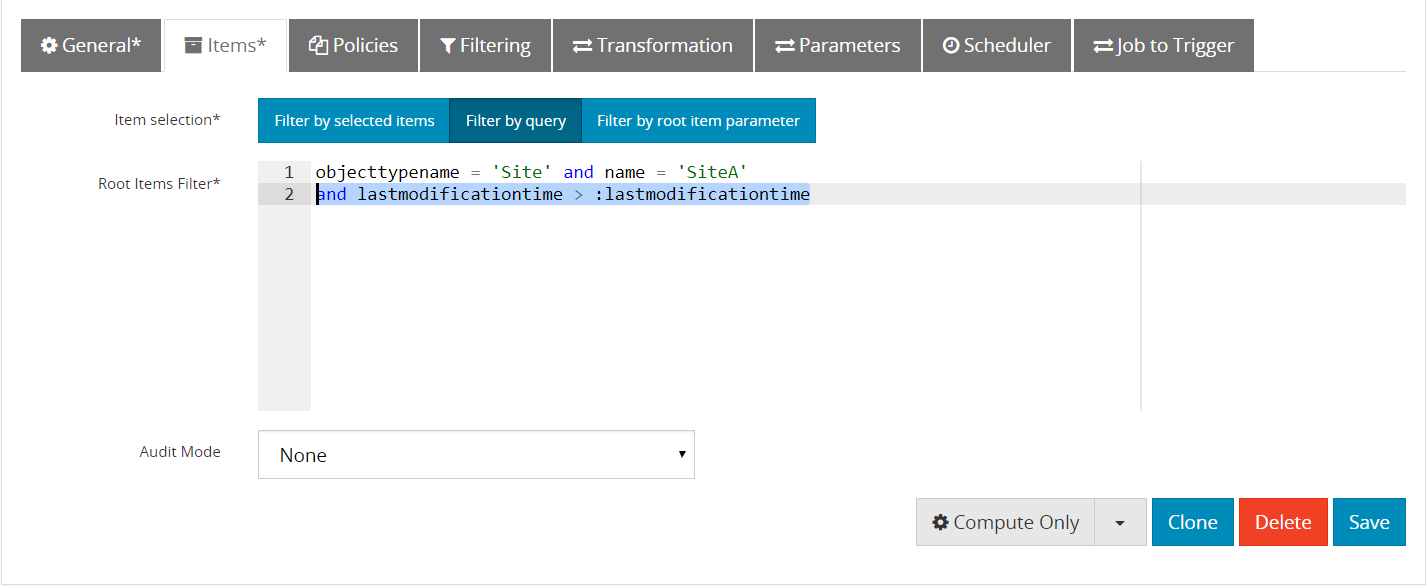This screenshot has height=586, width=1427.
Task: Click the Root Items Filter label
Action: pos(159,183)
